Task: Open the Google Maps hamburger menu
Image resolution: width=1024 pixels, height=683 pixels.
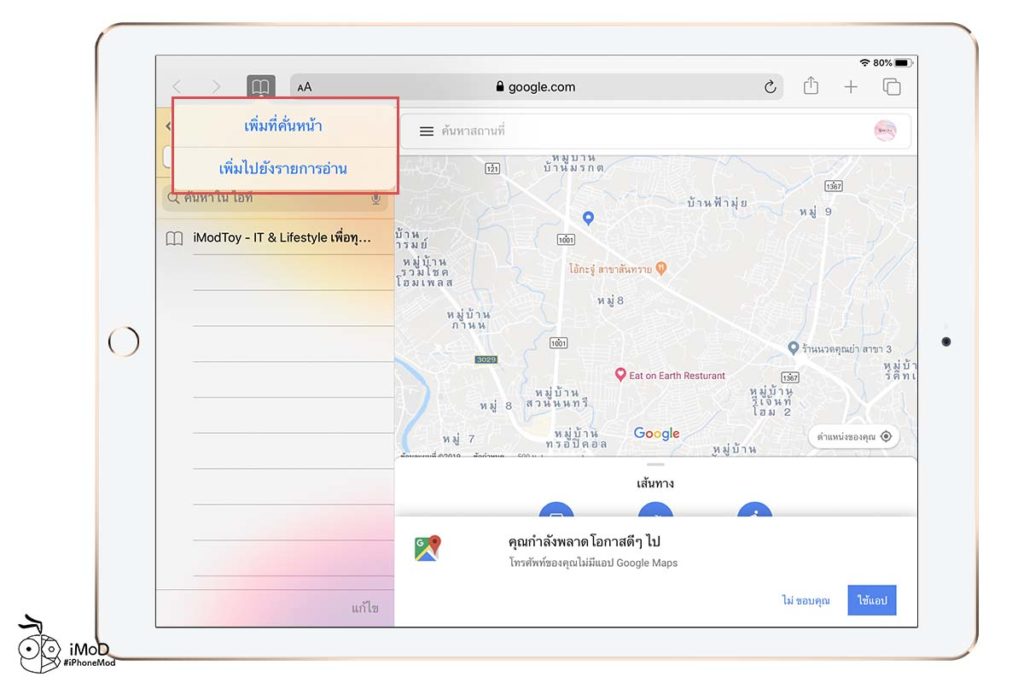Action: 424,130
